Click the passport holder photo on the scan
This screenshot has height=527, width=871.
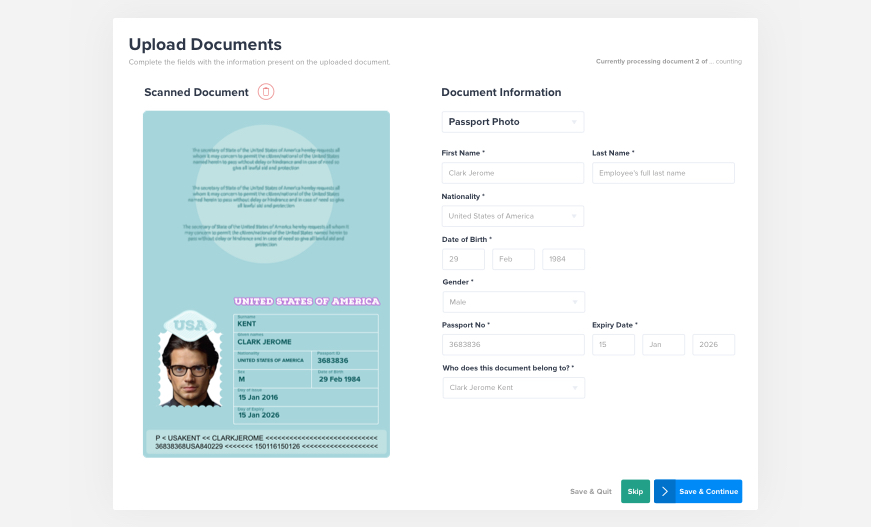coord(190,368)
